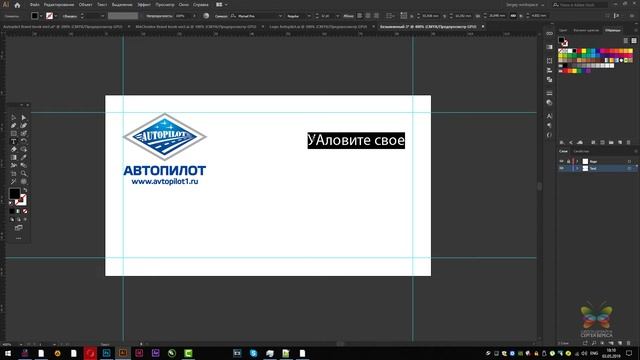Select the Artboard tool
The image size is (640, 360).
point(13,173)
